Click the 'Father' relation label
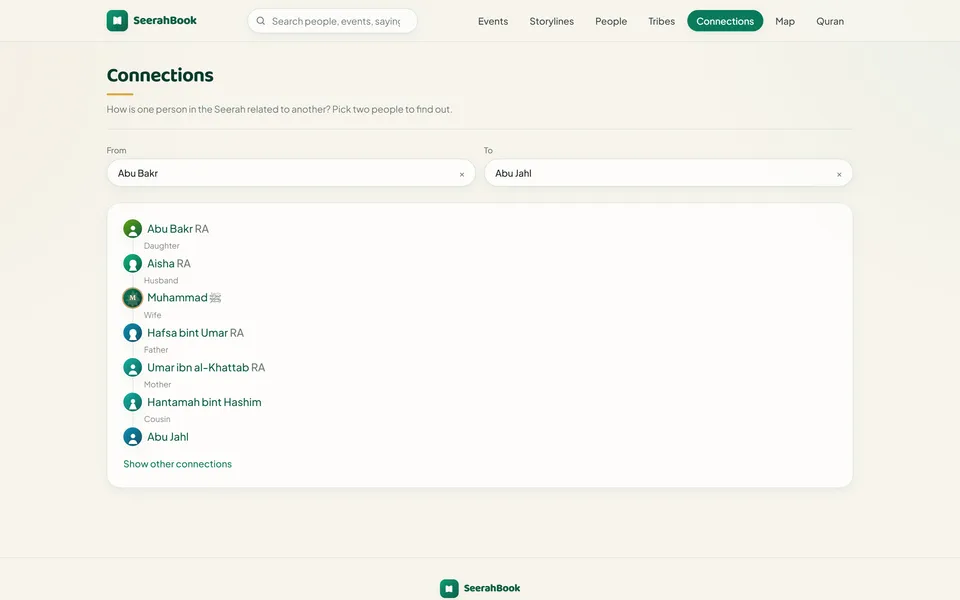960x600 pixels. (x=156, y=350)
